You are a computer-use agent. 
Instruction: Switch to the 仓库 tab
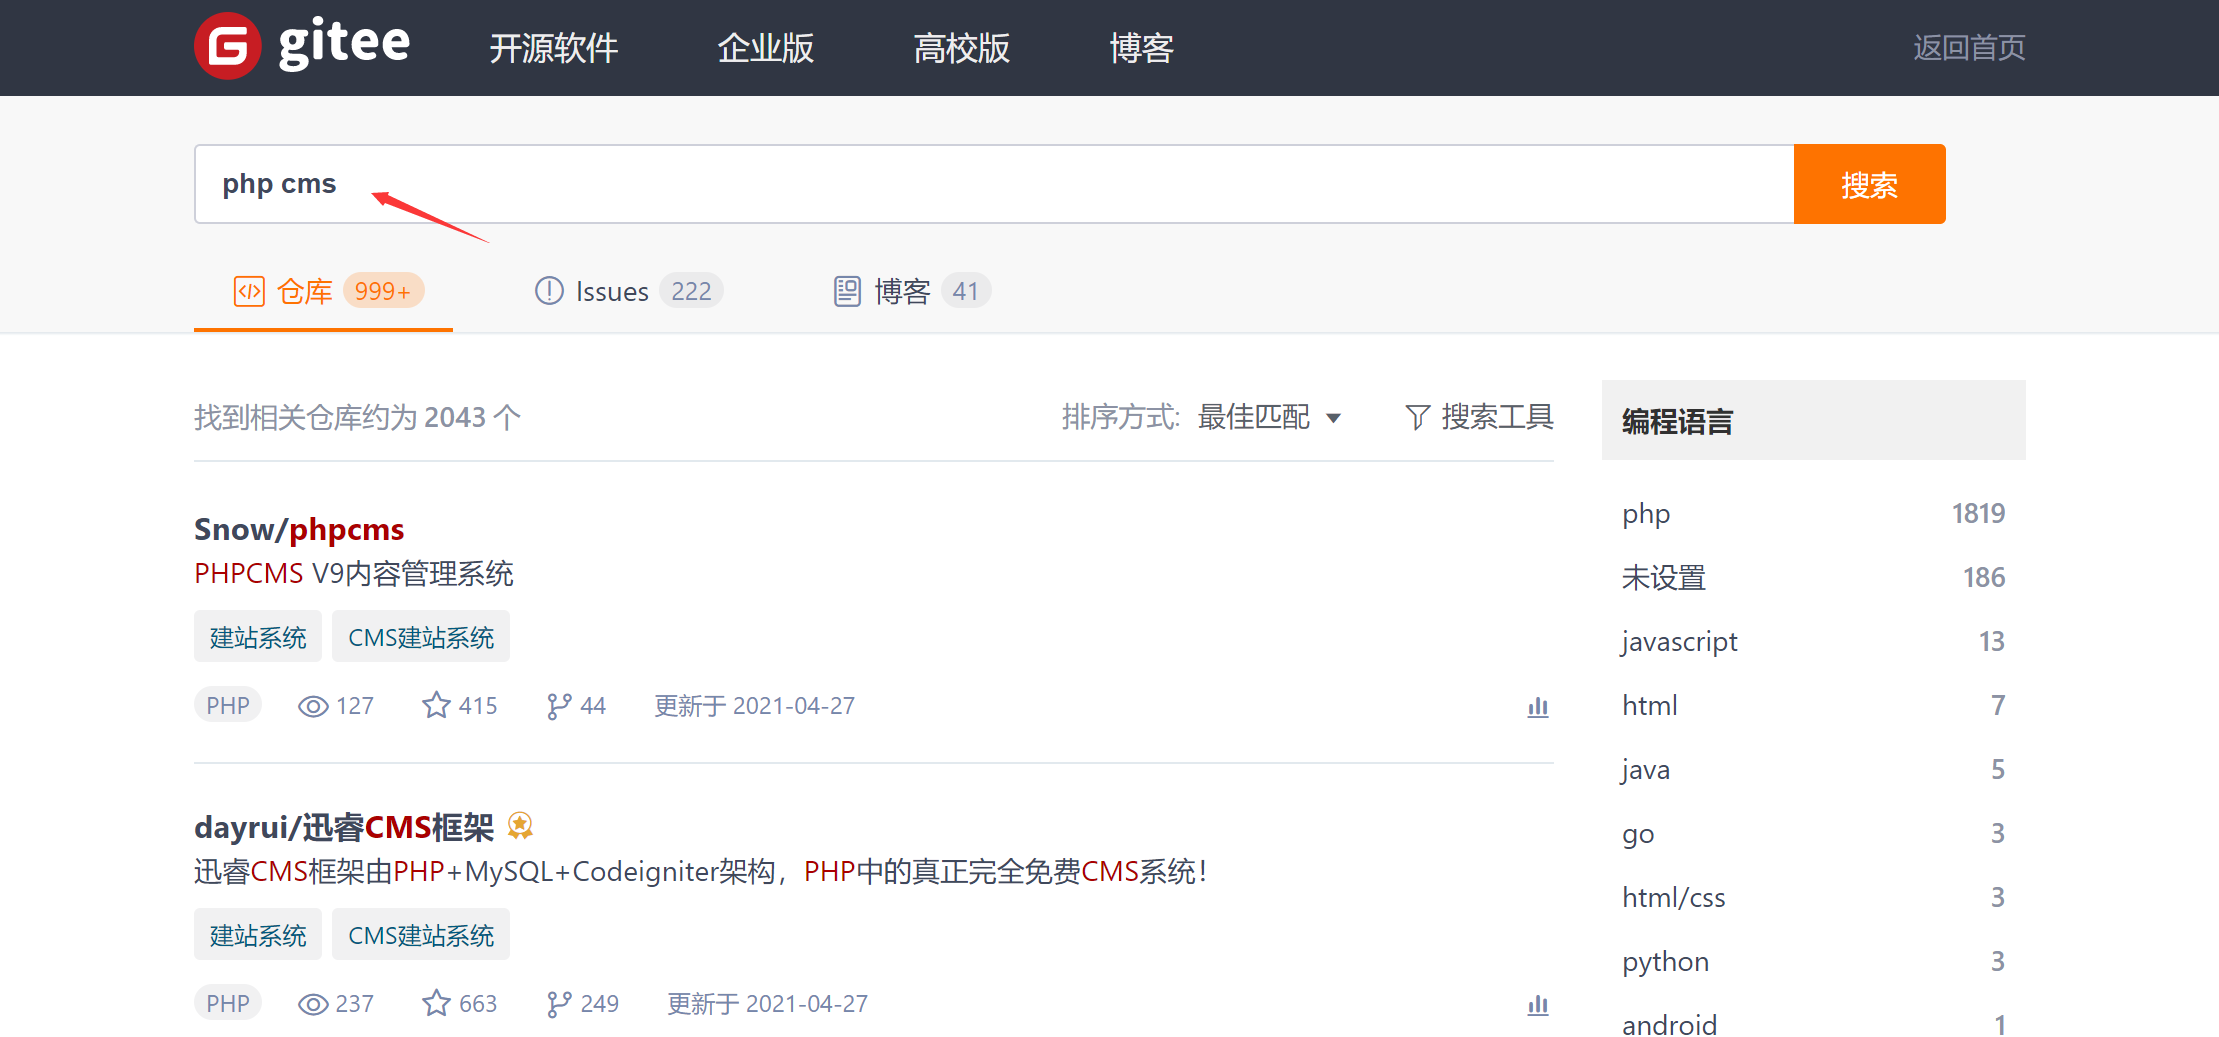(x=323, y=291)
